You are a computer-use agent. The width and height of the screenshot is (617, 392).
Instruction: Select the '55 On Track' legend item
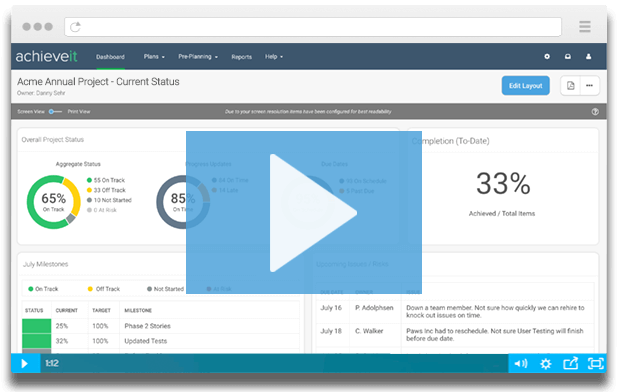(x=106, y=180)
